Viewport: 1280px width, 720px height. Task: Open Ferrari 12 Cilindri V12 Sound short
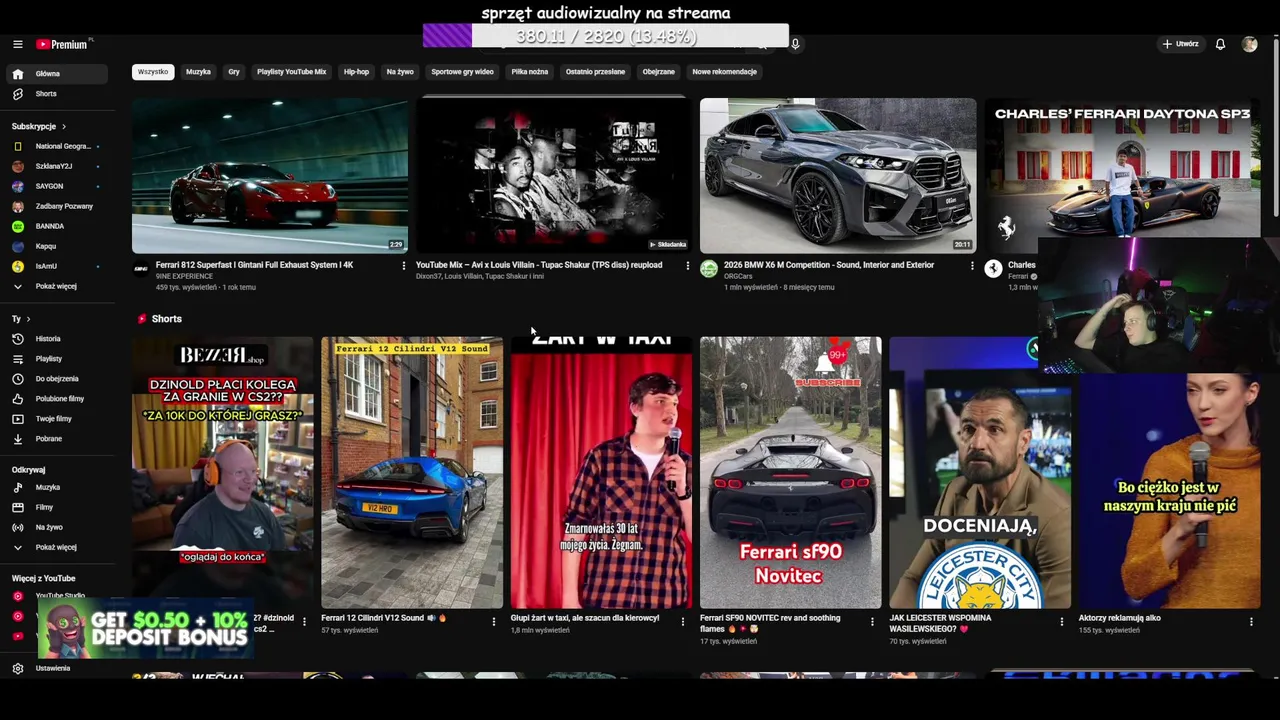(x=412, y=472)
